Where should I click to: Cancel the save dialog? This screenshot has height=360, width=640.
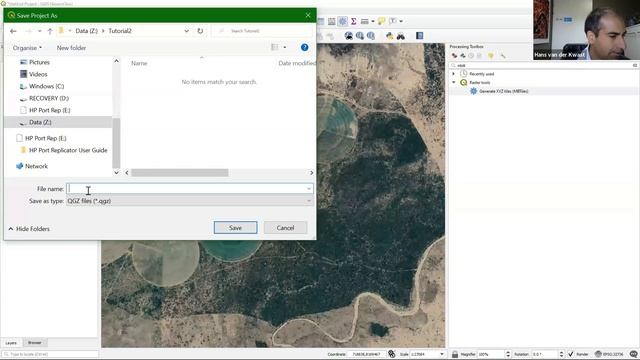pyautogui.click(x=285, y=228)
